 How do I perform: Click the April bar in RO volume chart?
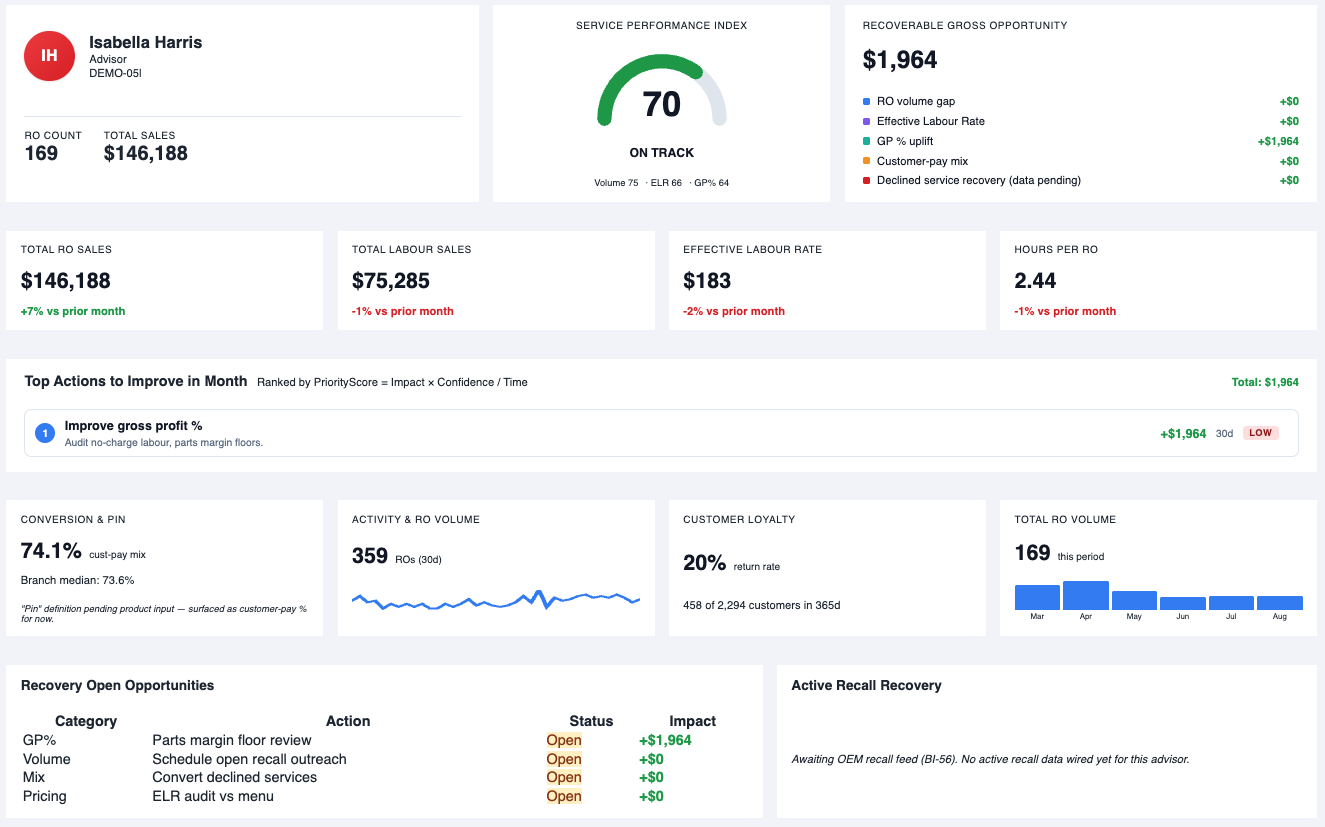pyautogui.click(x=1085, y=595)
